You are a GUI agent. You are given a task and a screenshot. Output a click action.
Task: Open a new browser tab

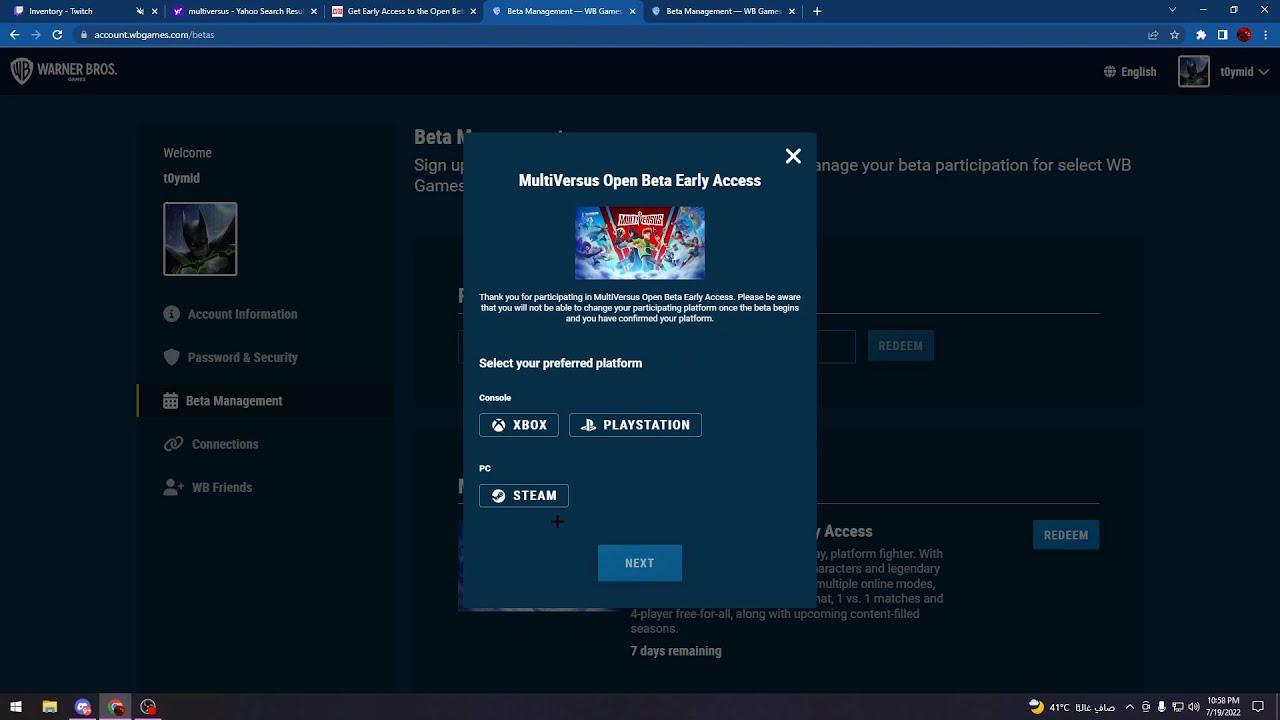click(x=817, y=11)
